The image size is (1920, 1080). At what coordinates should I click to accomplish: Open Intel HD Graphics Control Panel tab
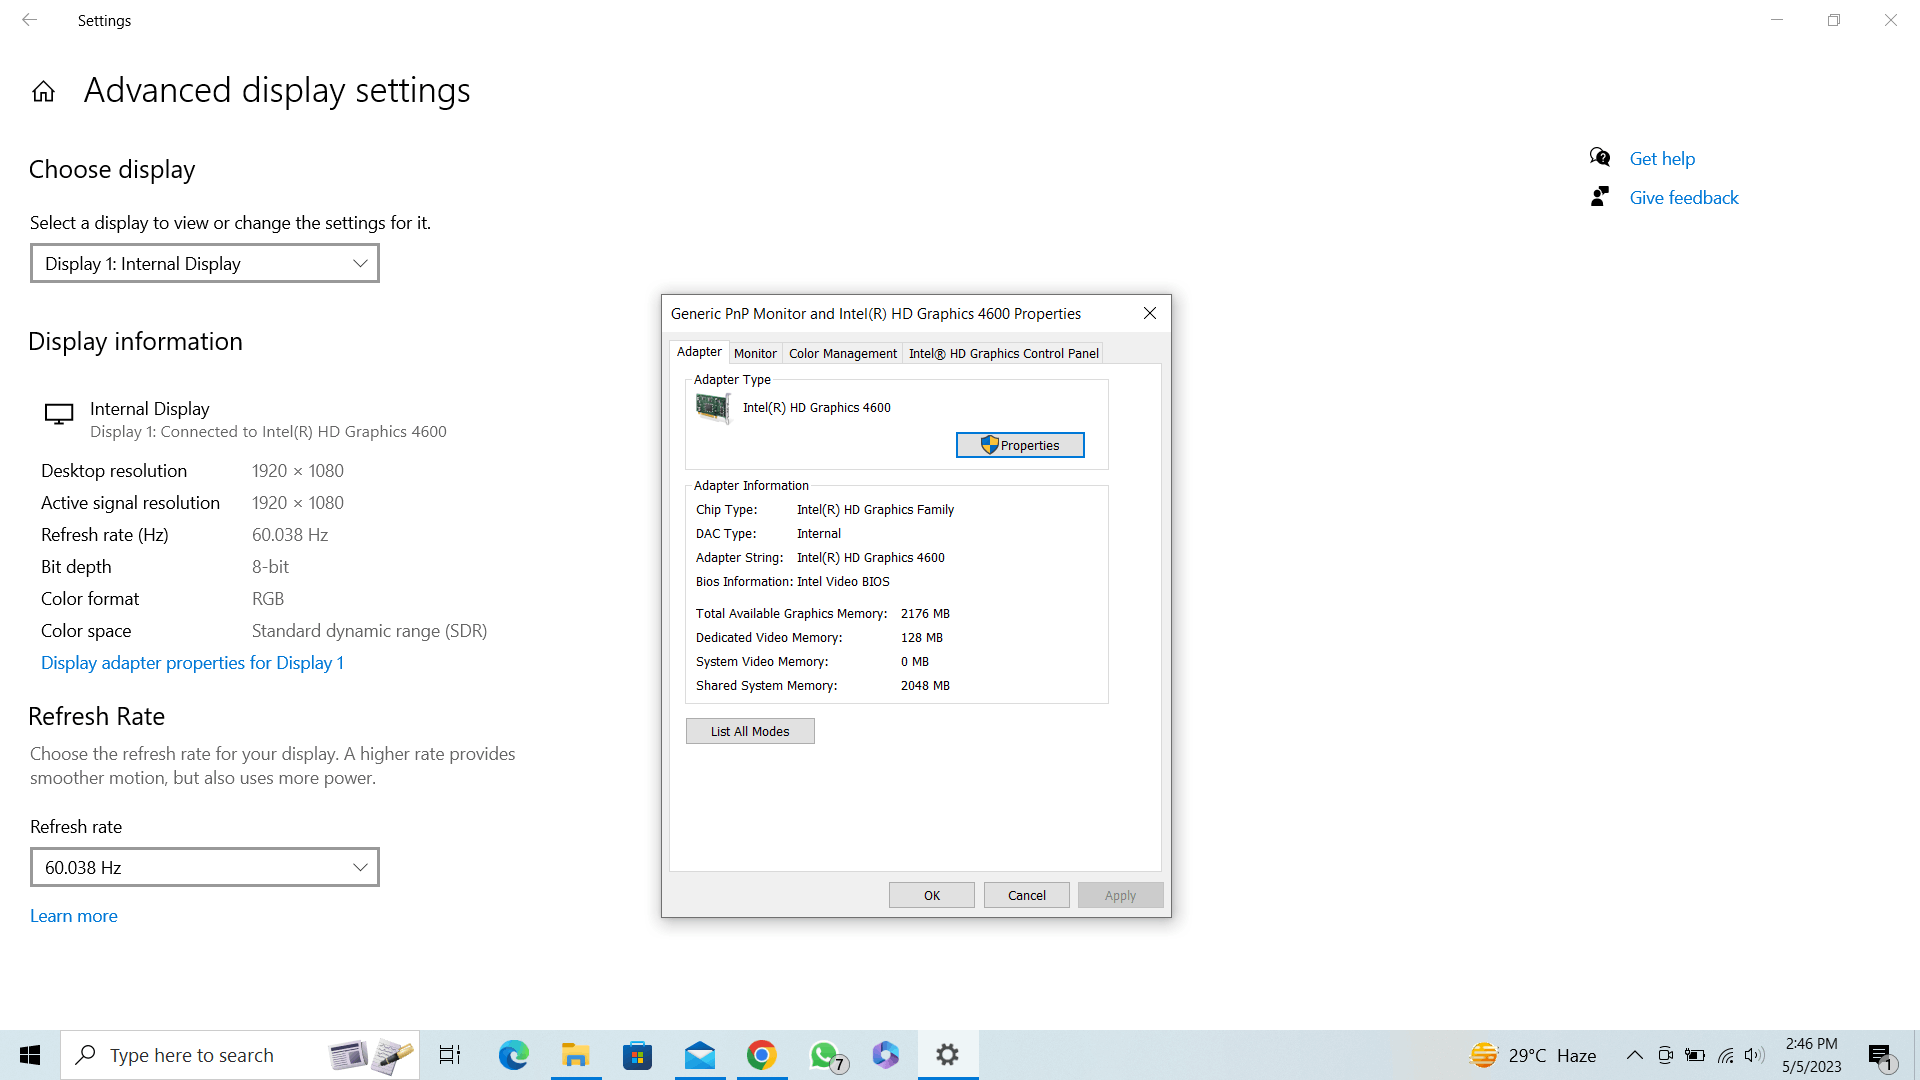click(1003, 353)
